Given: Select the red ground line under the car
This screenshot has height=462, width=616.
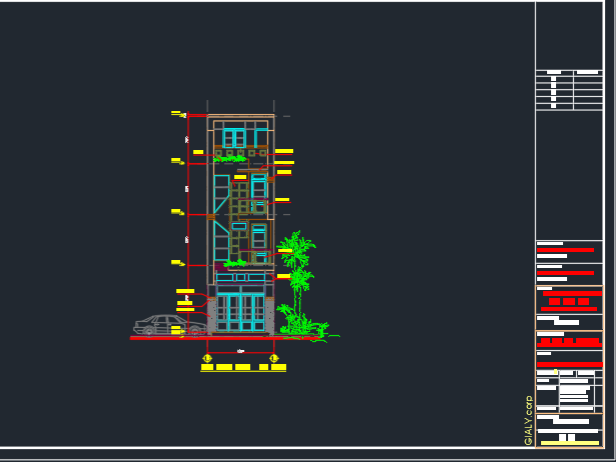Looking at the screenshot, I should [x=160, y=338].
